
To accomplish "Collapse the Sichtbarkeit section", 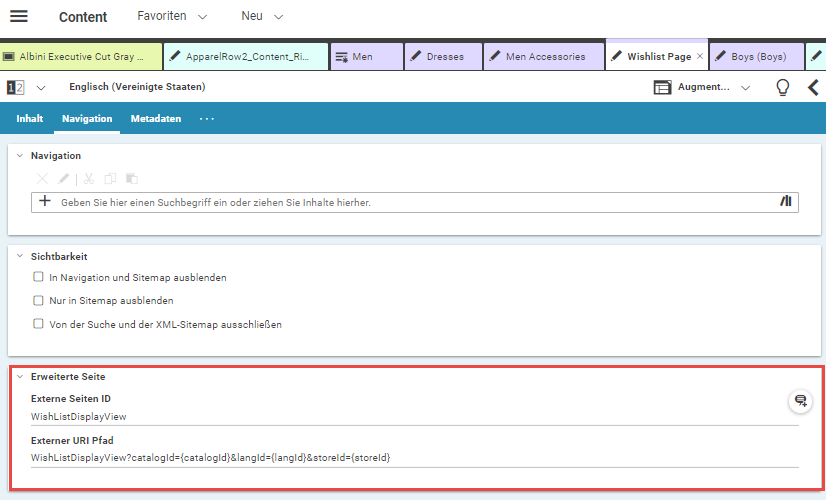I will click(19, 257).
